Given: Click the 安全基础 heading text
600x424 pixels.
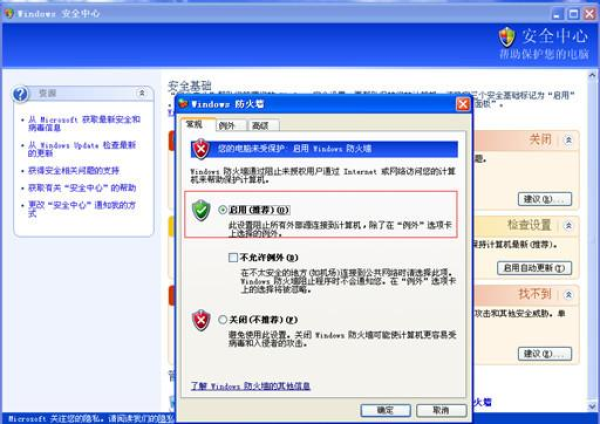Looking at the screenshot, I should tap(190, 86).
